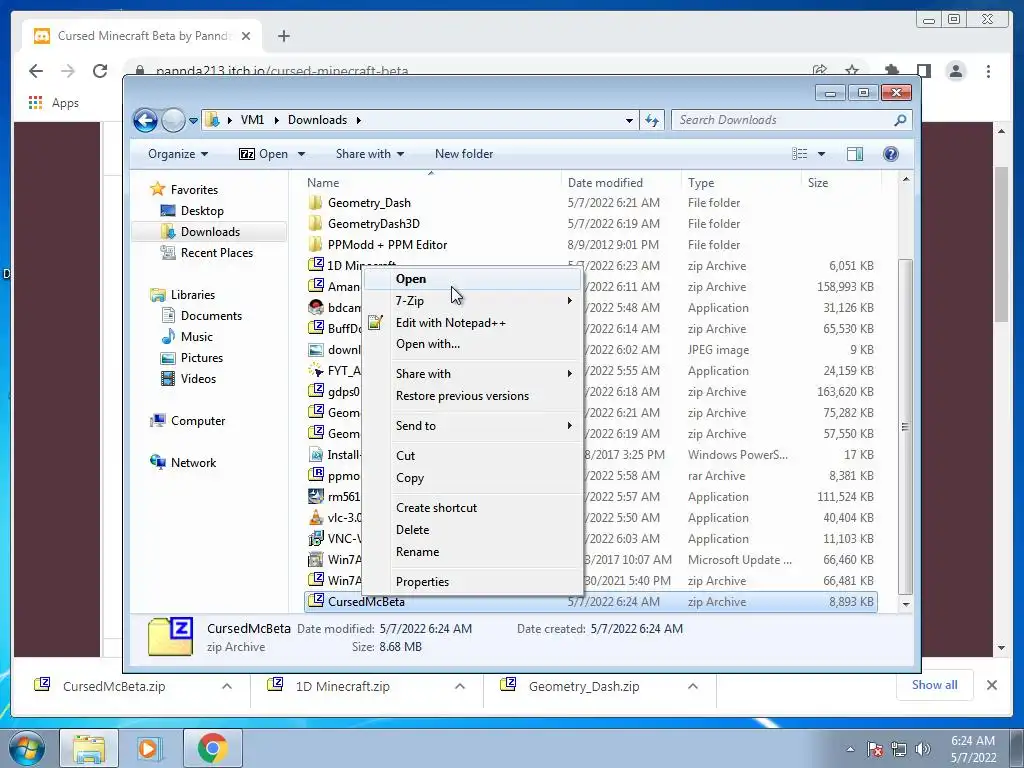Expand the Send to submenu

point(472,426)
